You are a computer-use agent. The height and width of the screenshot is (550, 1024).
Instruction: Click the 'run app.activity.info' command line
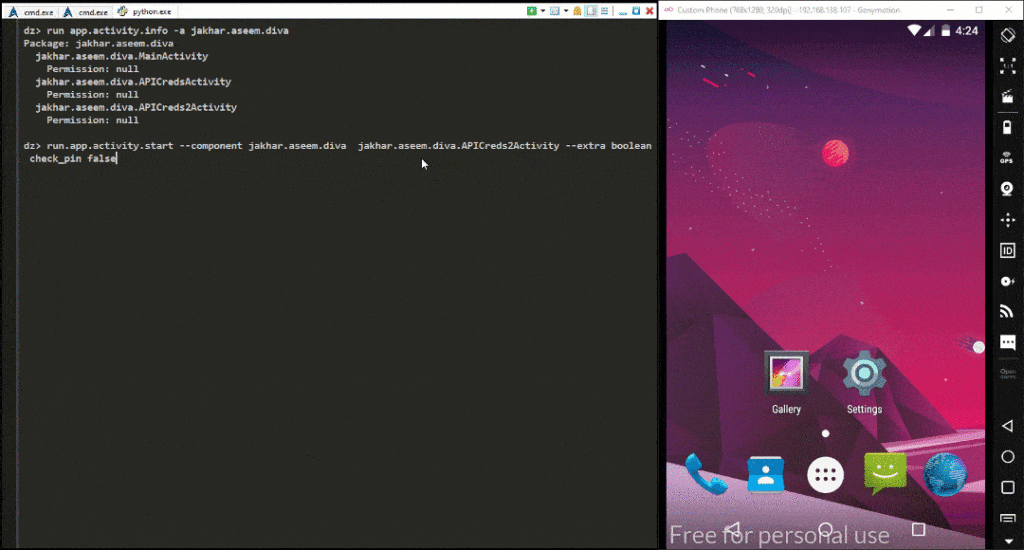click(156, 31)
